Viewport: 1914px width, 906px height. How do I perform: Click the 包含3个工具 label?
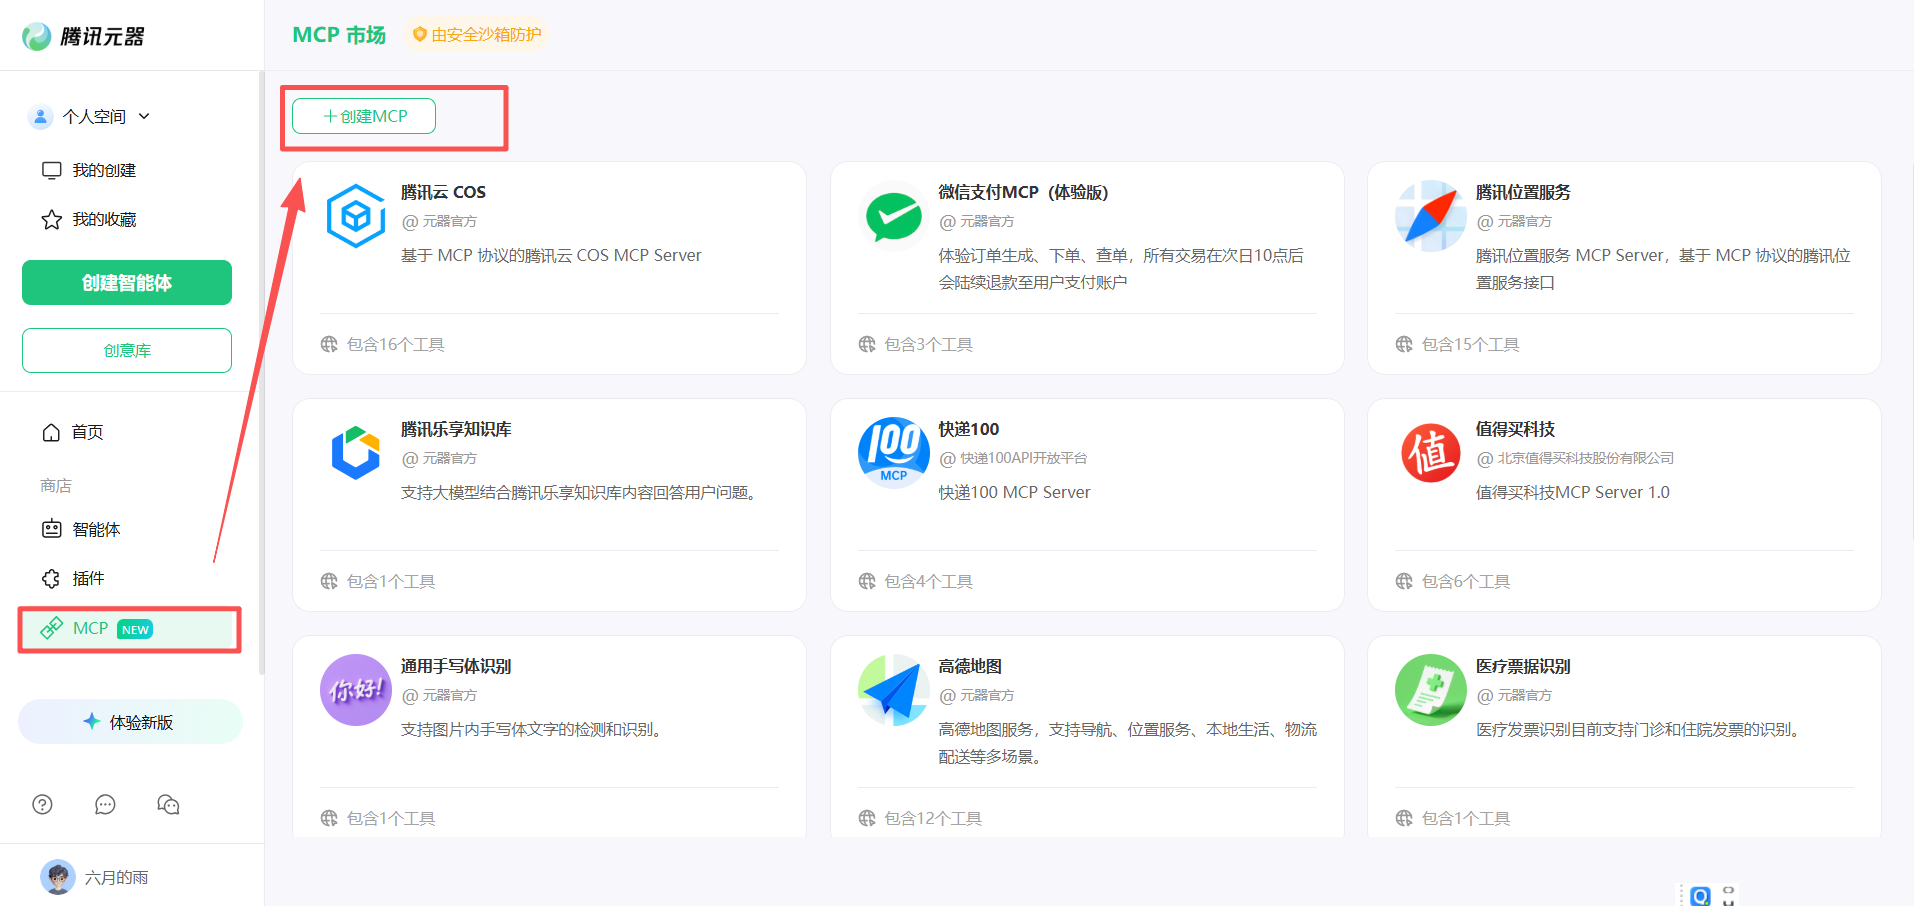point(928,344)
